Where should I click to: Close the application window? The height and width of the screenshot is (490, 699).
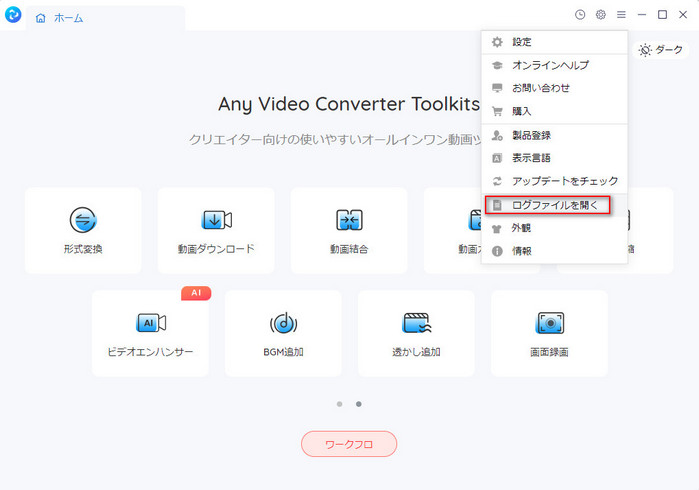tap(683, 15)
